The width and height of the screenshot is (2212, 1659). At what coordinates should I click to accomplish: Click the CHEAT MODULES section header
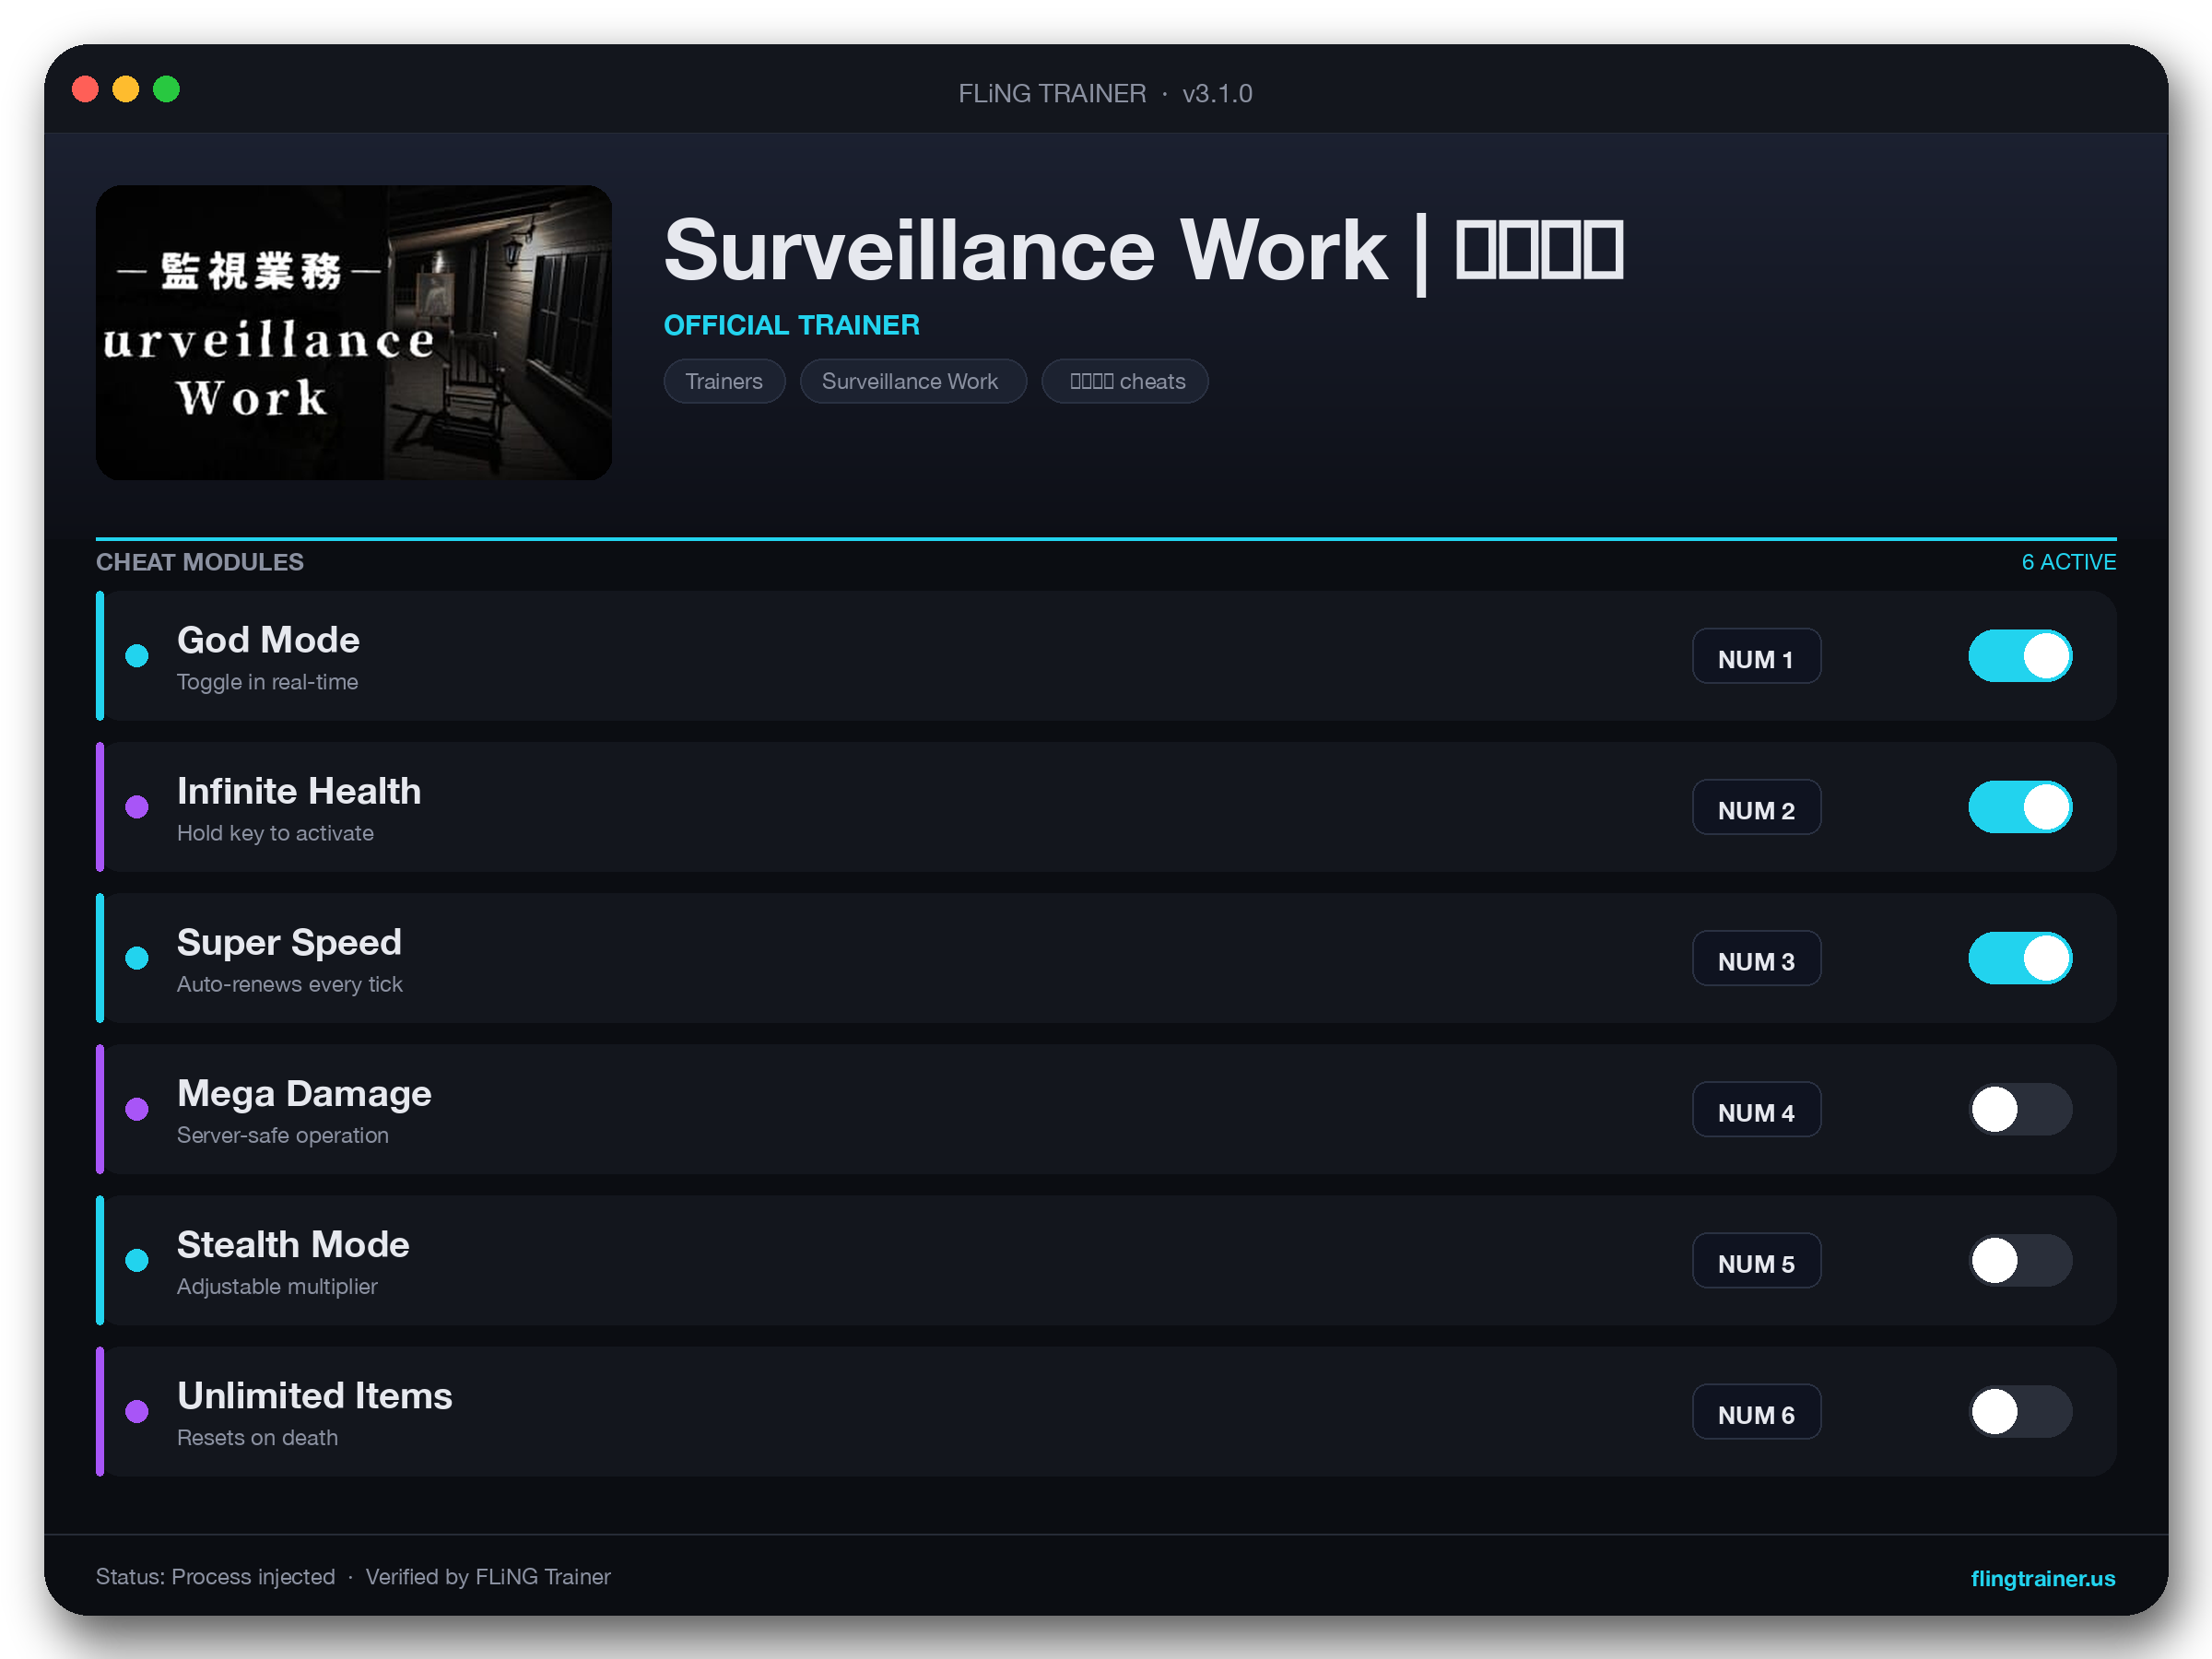200,562
